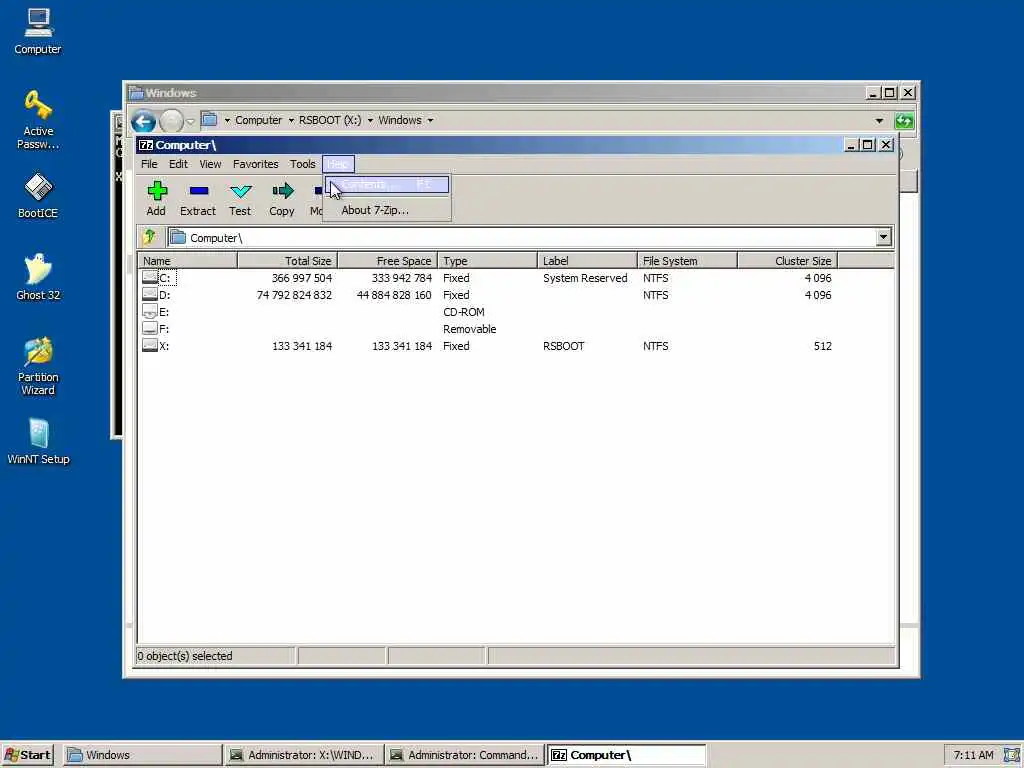
Task: Click the Add toolbar icon in 7-Zip
Action: click(x=157, y=191)
